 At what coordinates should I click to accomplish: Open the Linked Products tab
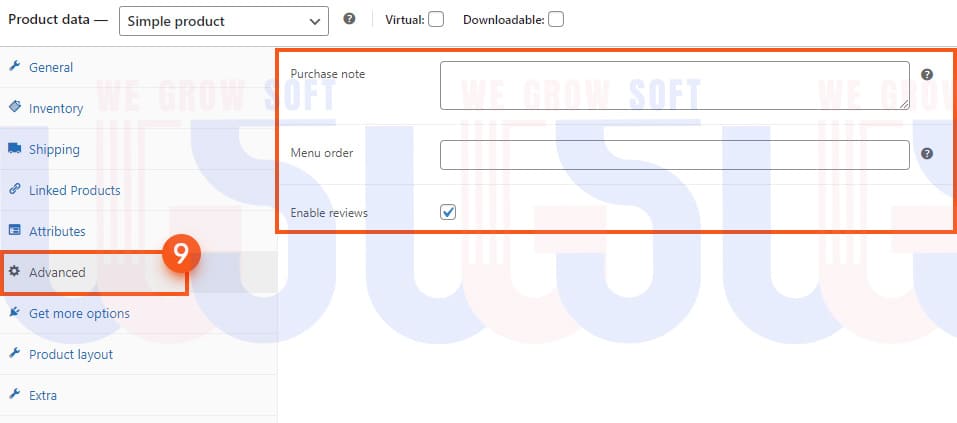[x=139, y=190]
